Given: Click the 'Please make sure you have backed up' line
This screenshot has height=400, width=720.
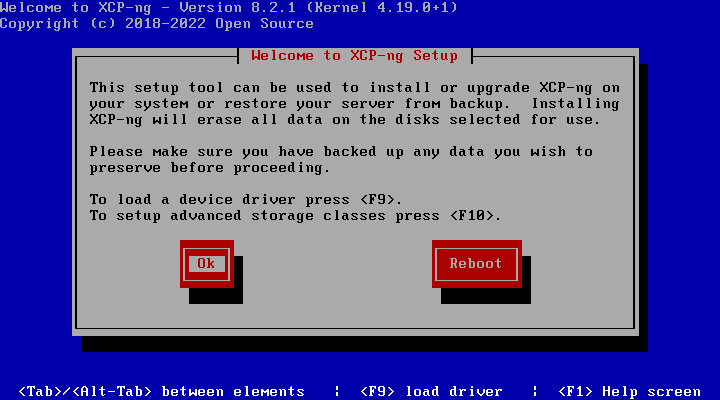Looking at the screenshot, I should 341,152.
